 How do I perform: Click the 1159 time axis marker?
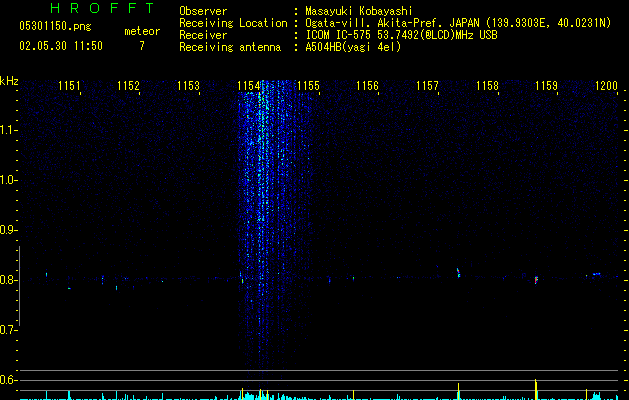point(546,86)
